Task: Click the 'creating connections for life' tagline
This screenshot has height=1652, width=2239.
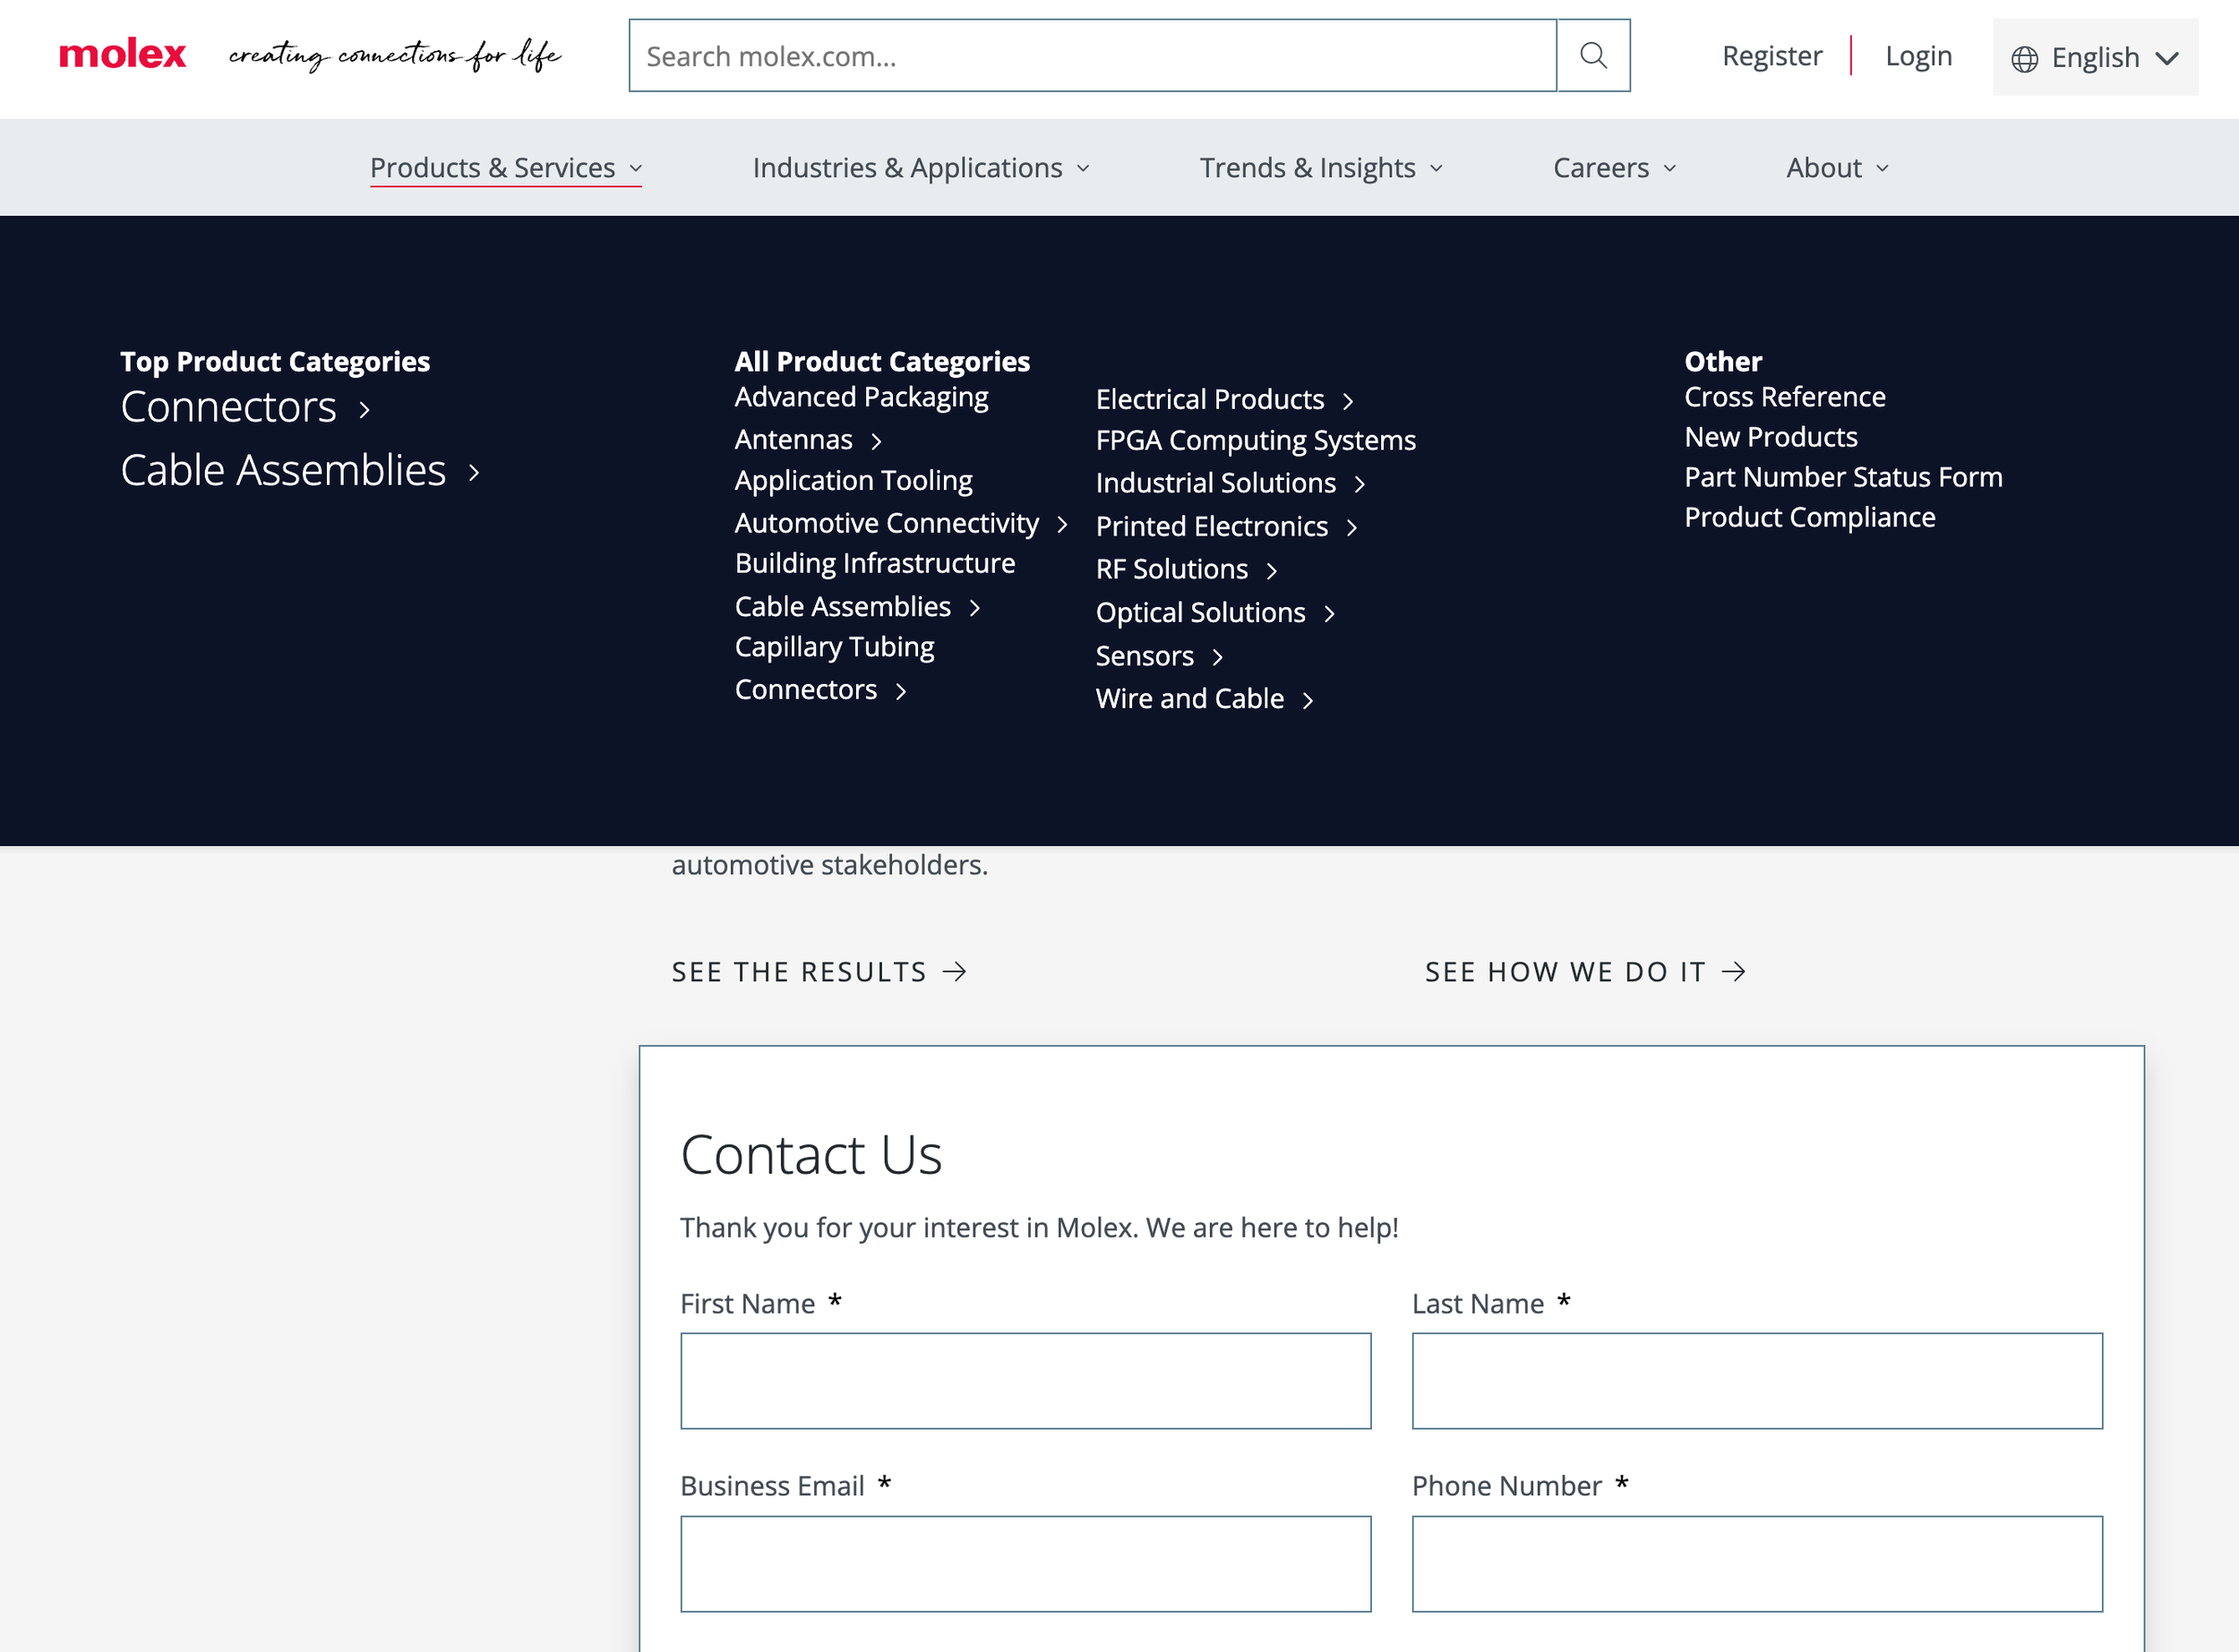Action: pyautogui.click(x=395, y=55)
